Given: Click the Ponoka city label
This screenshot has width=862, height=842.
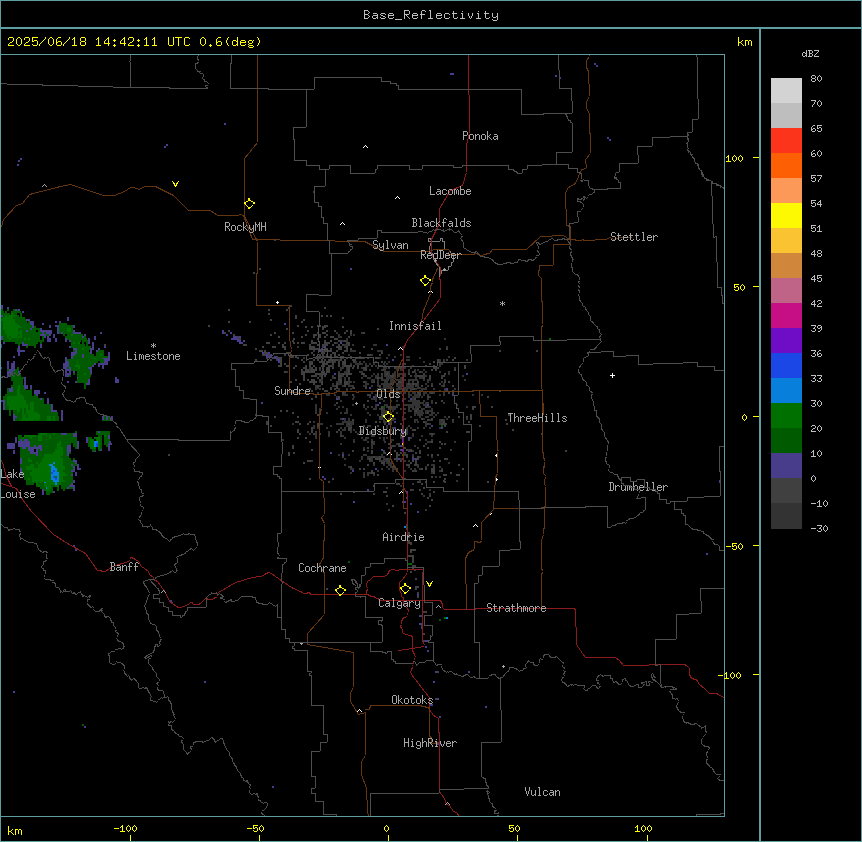Looking at the screenshot, I should point(480,136).
